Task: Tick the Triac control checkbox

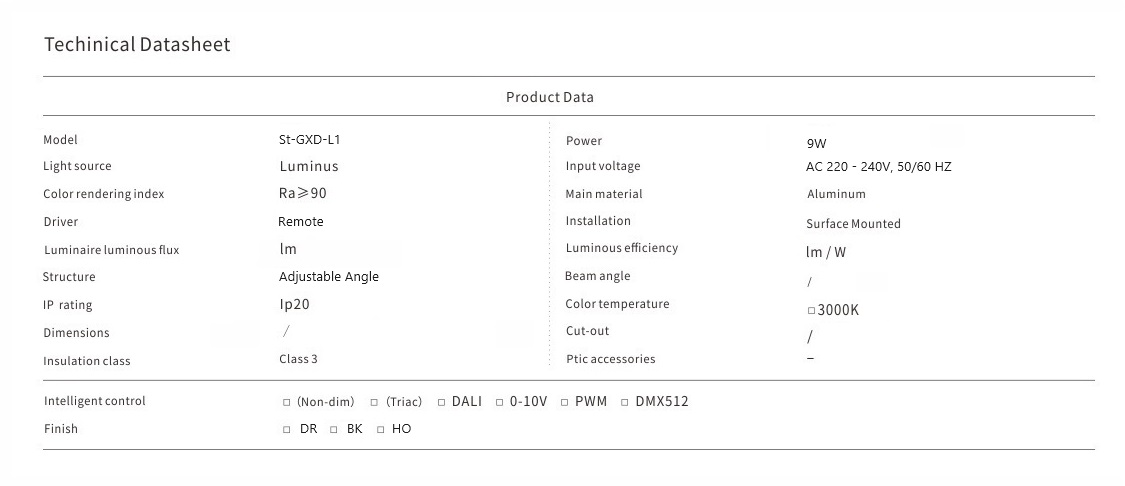Action: 374,403
